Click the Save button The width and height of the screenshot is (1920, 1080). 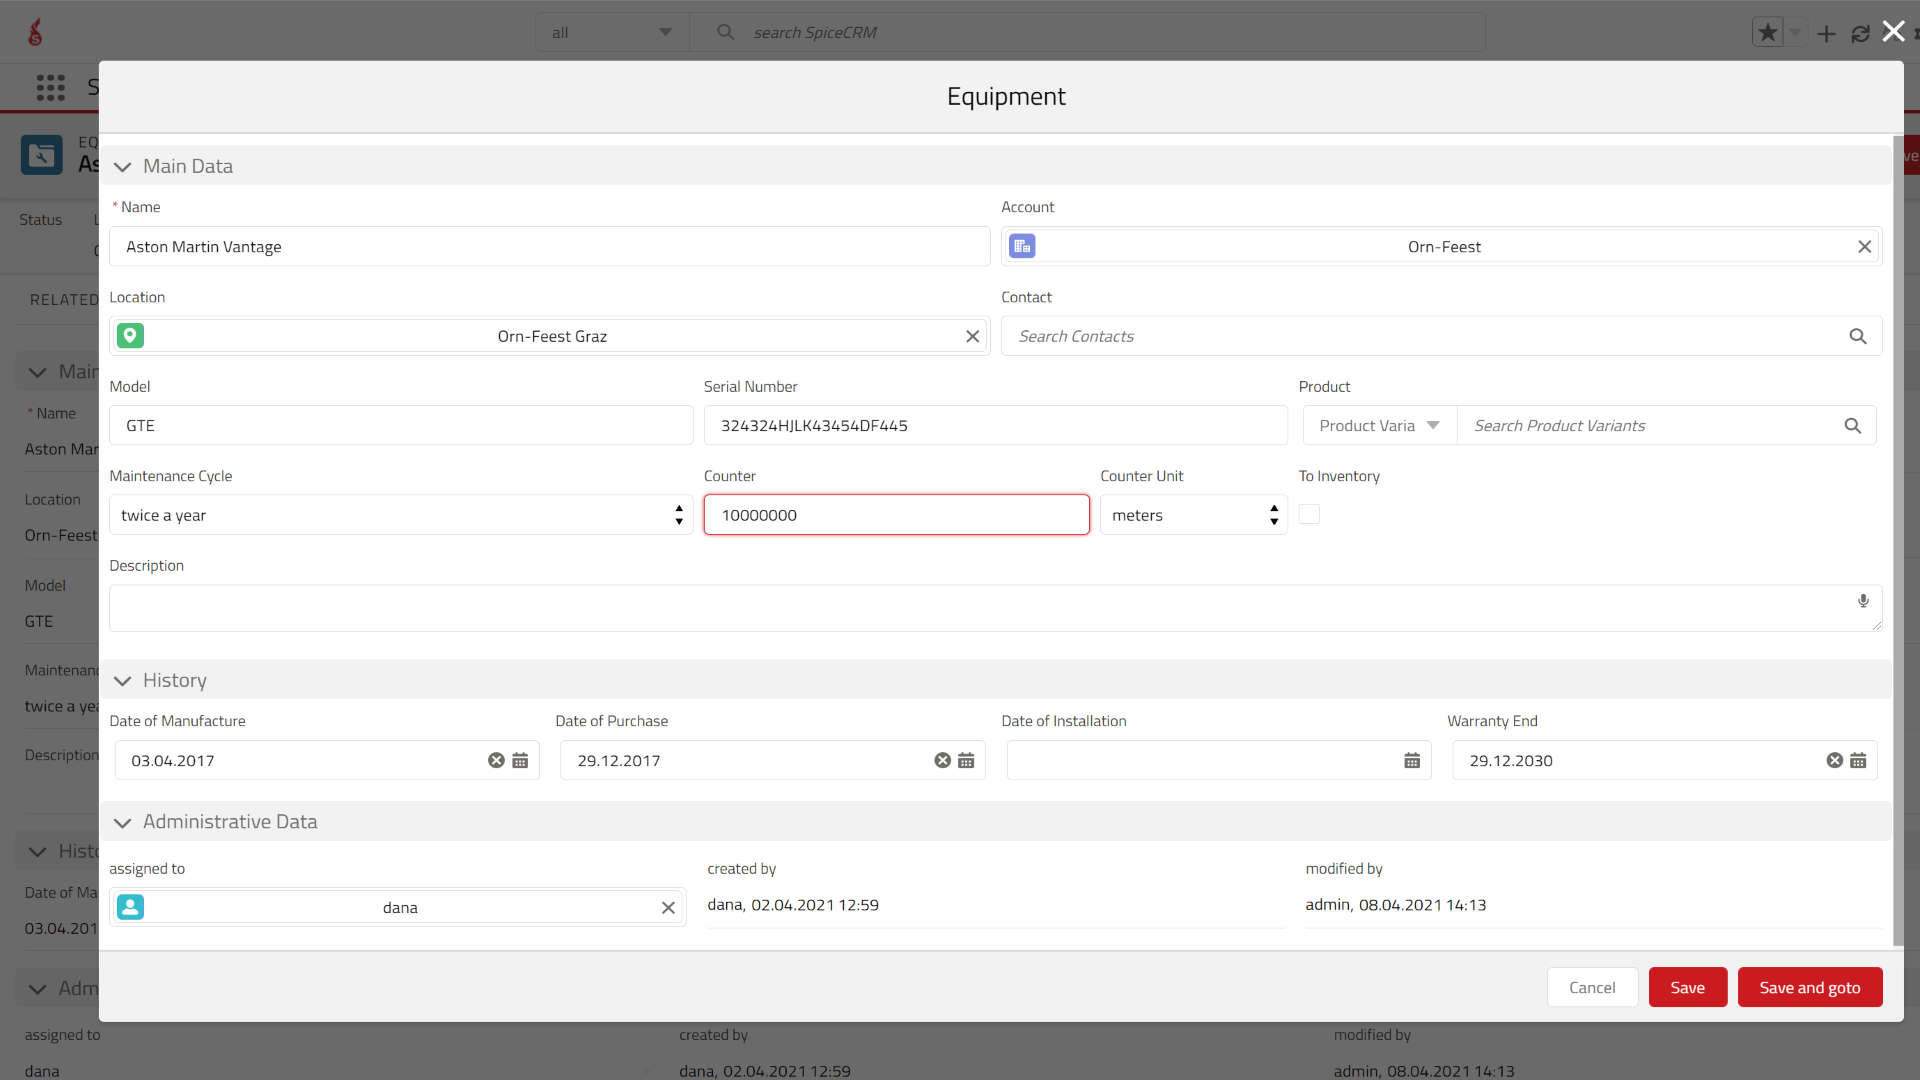tap(1687, 987)
